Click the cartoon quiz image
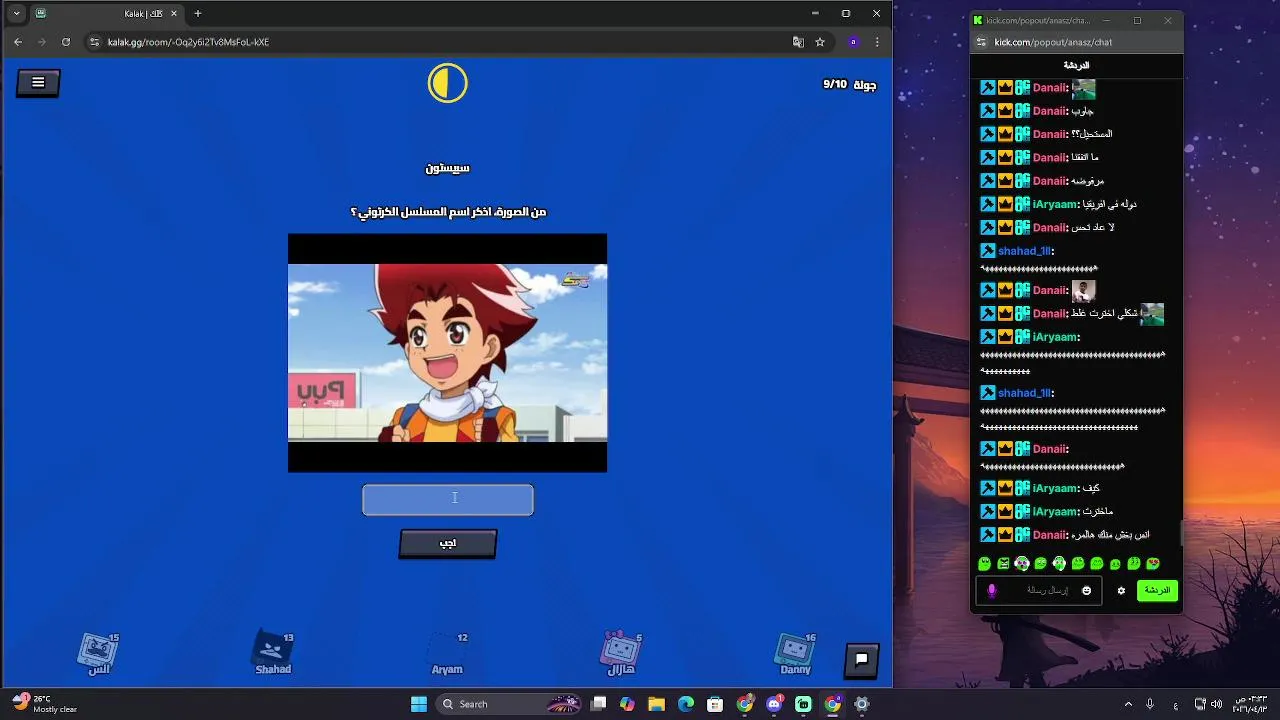Viewport: 1280px width, 720px height. tap(447, 352)
